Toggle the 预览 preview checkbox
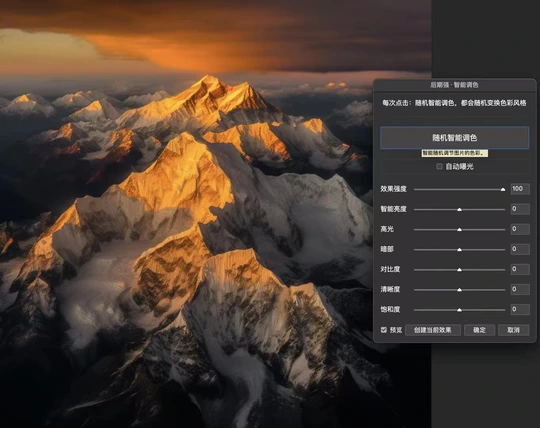 point(384,330)
